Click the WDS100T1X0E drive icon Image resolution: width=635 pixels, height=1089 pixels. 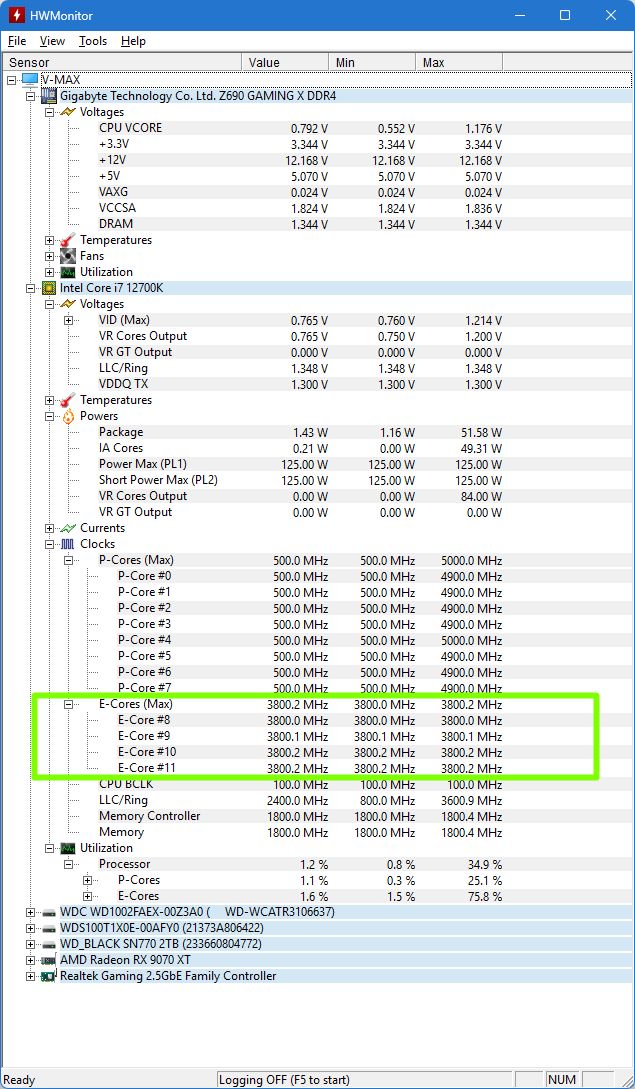(x=49, y=928)
